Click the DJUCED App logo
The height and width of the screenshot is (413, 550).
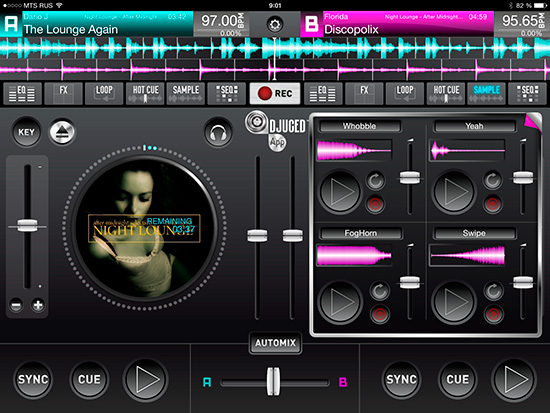tap(276, 130)
